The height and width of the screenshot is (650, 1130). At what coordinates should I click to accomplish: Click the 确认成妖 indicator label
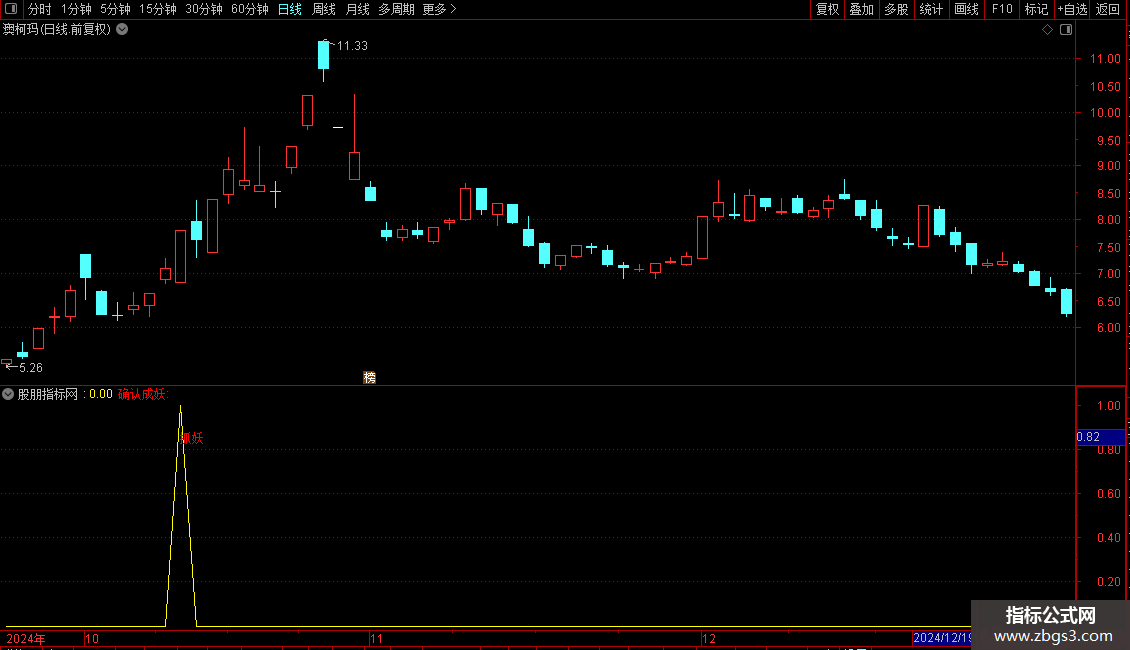(142, 394)
